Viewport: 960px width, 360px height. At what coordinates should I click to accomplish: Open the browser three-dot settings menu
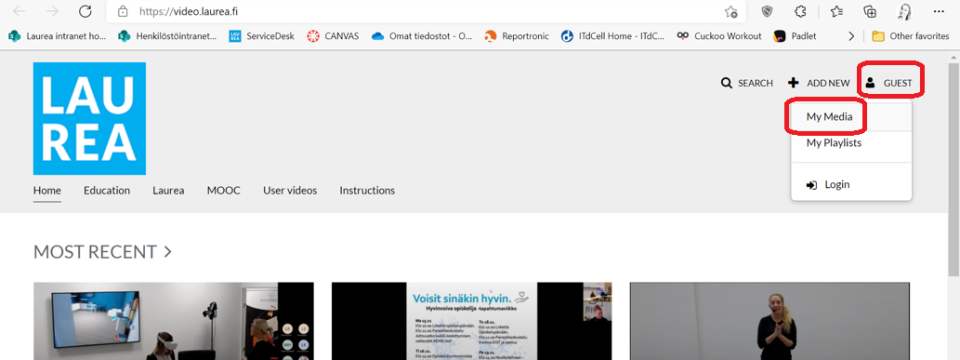(x=939, y=12)
